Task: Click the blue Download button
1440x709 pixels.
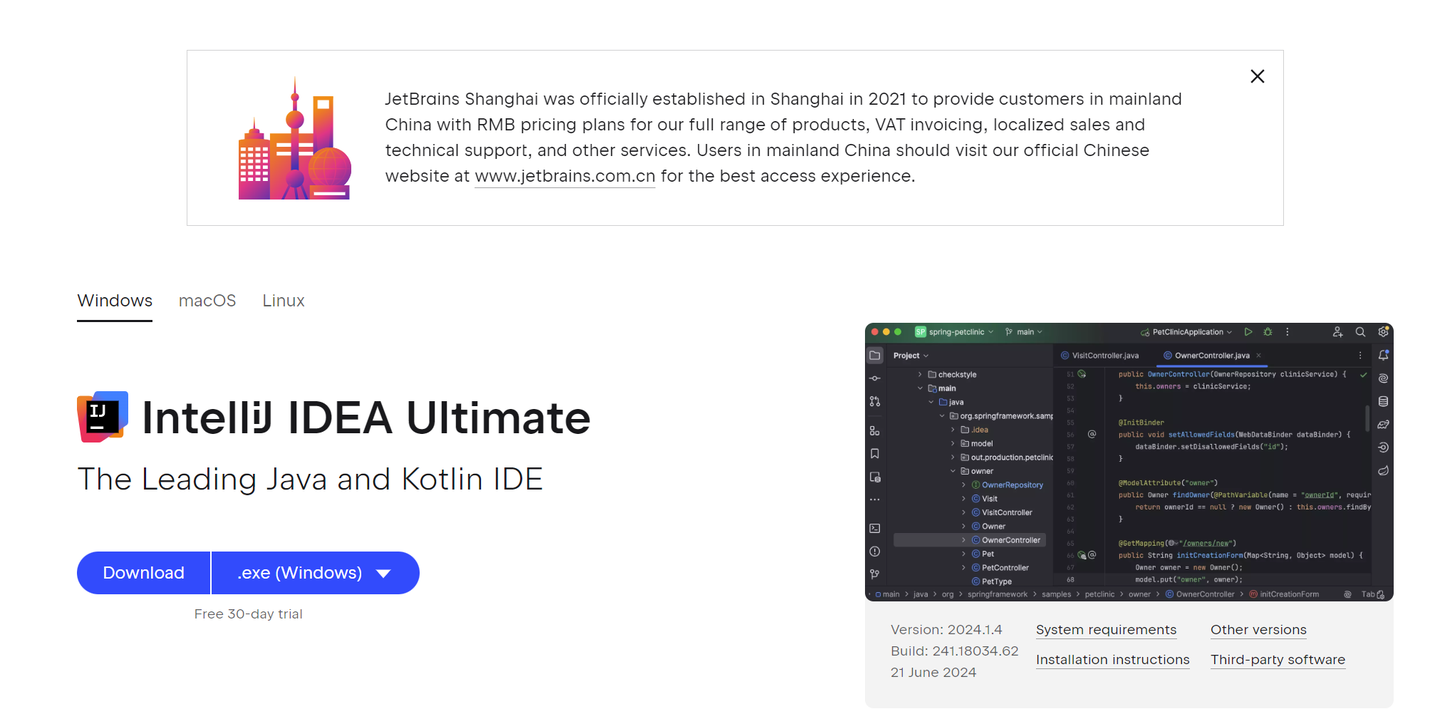Action: pyautogui.click(x=143, y=573)
